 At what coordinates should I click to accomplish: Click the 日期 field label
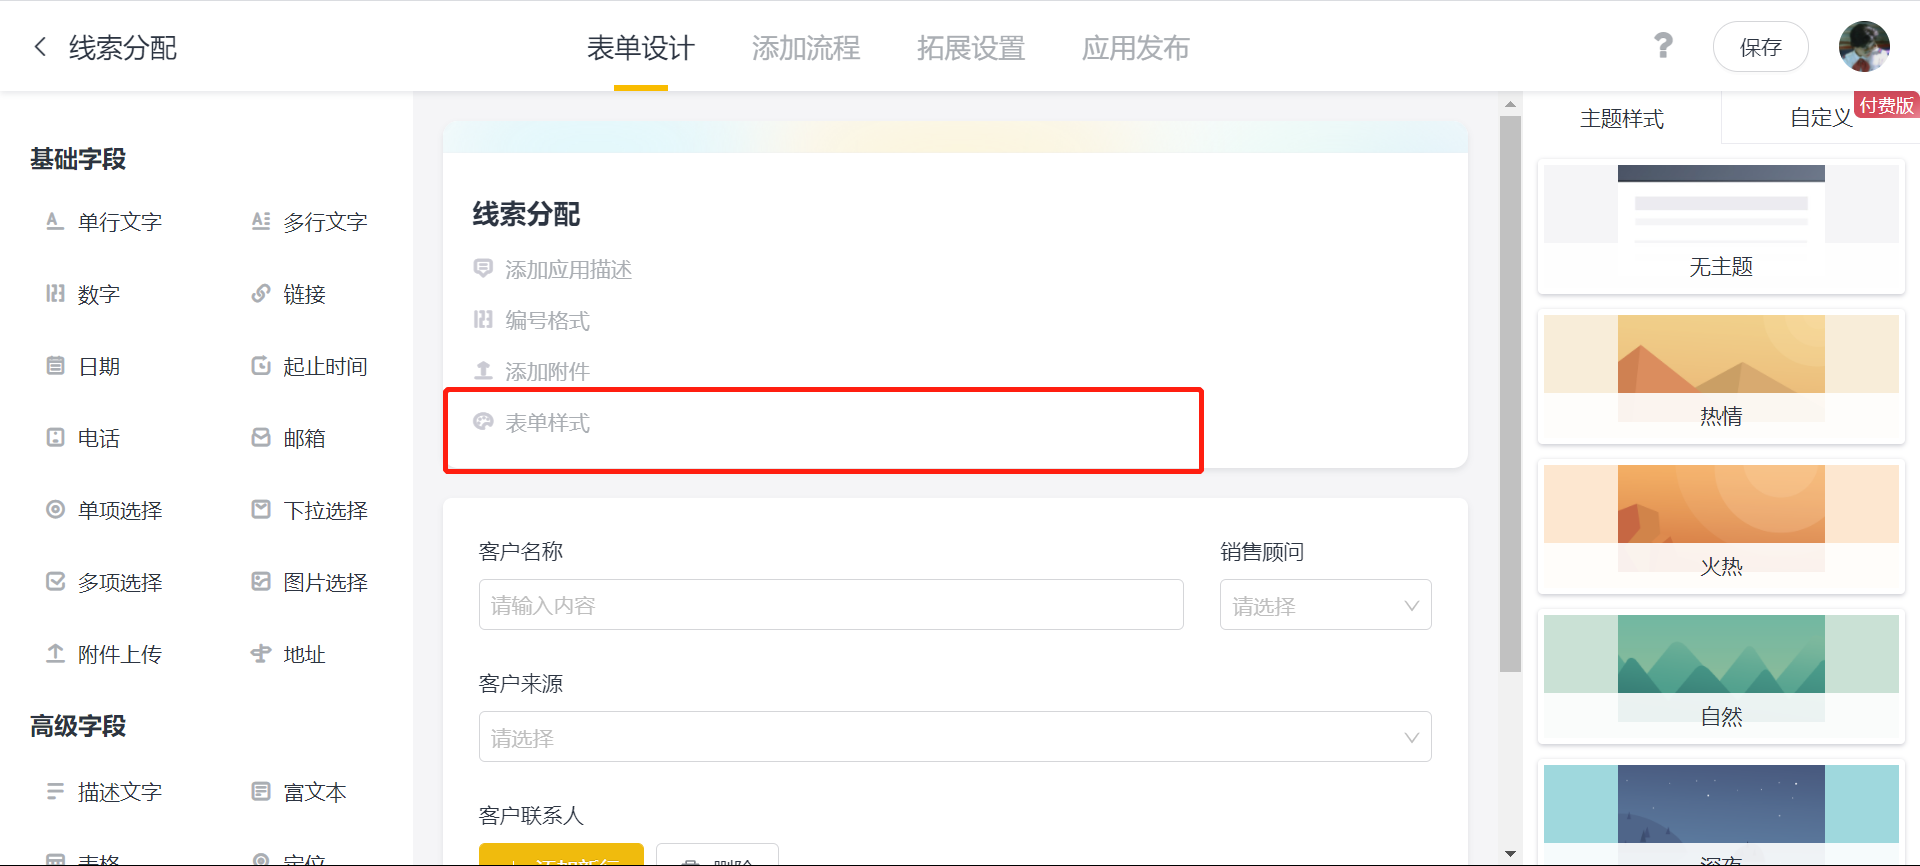pos(99,367)
